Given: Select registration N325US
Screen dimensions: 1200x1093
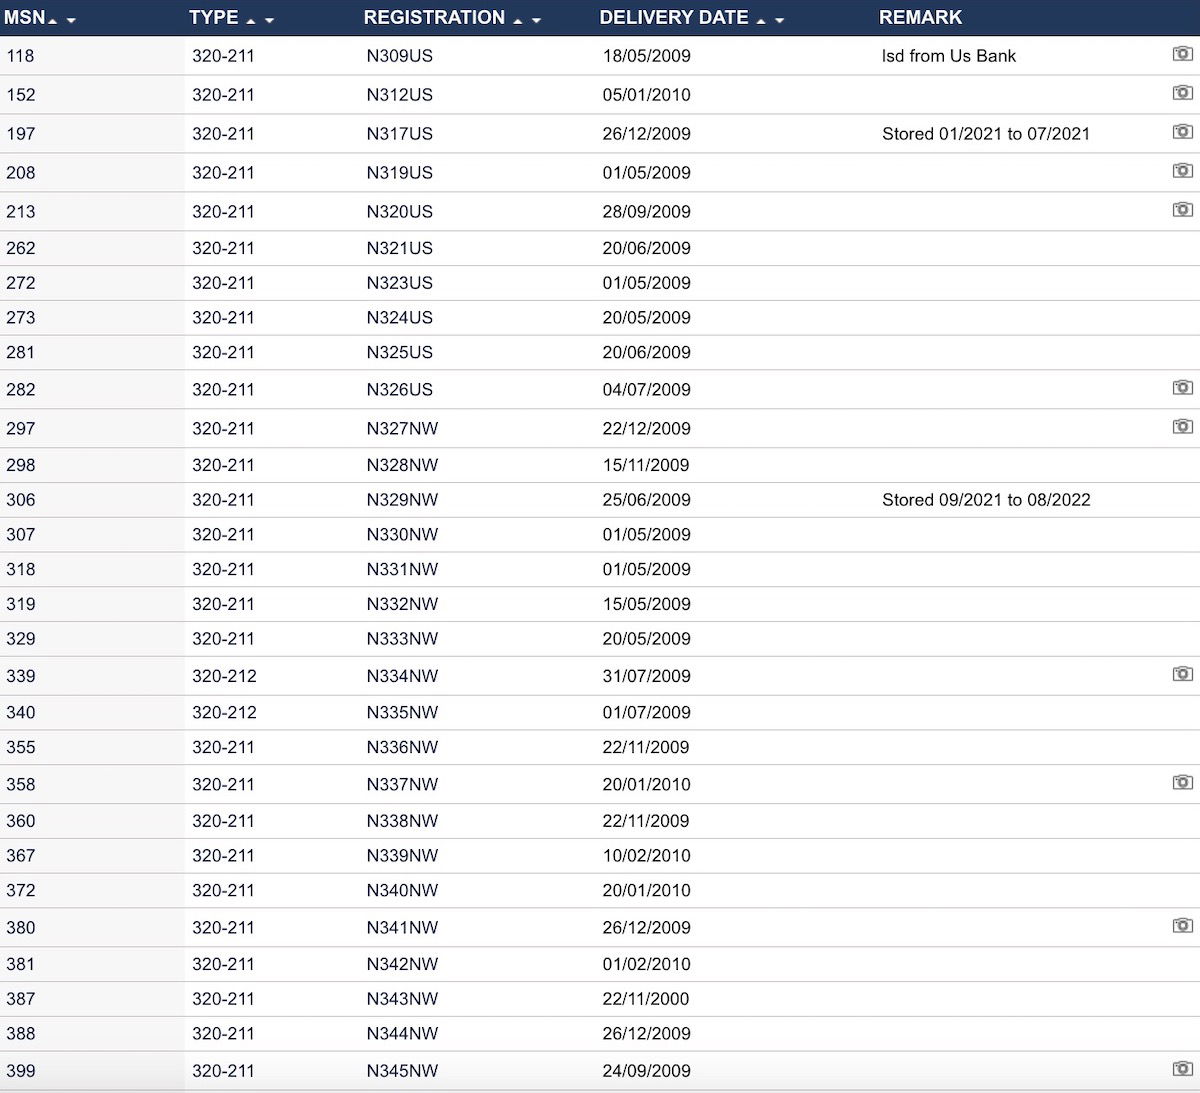Looking at the screenshot, I should (399, 353).
